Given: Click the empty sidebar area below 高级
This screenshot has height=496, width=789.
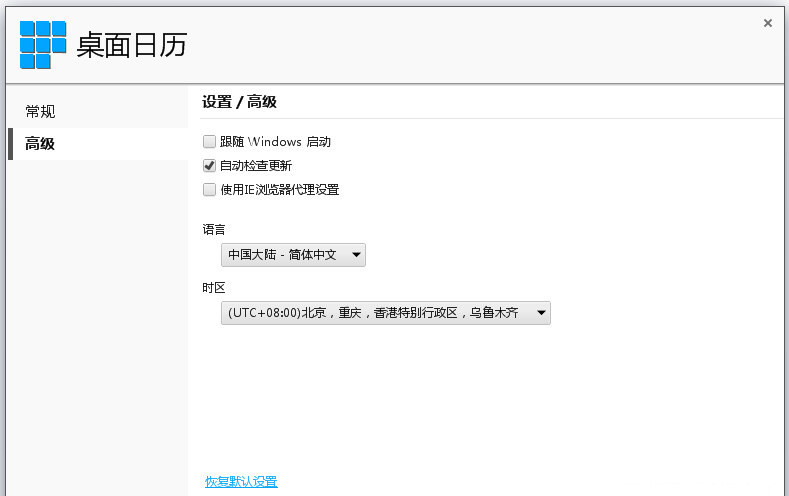Looking at the screenshot, I should click(x=97, y=320).
